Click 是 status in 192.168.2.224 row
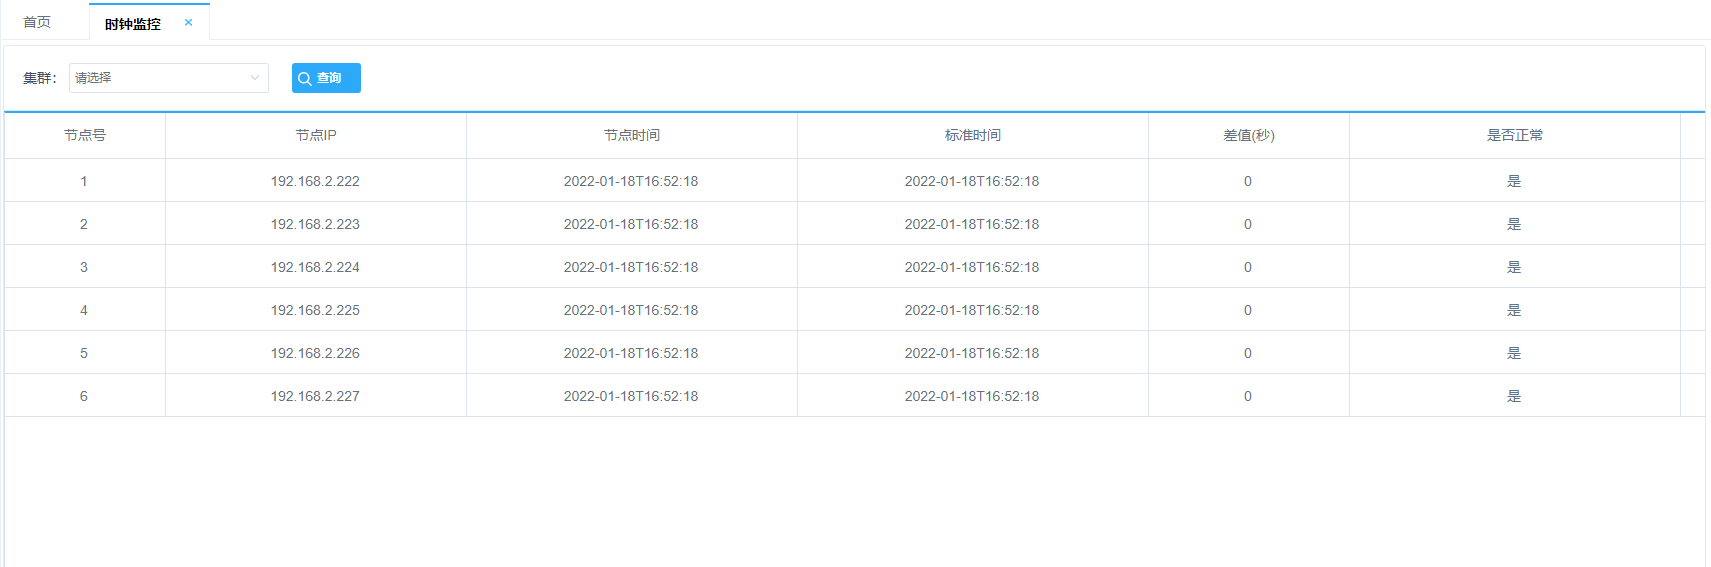1711x567 pixels. coord(1514,267)
